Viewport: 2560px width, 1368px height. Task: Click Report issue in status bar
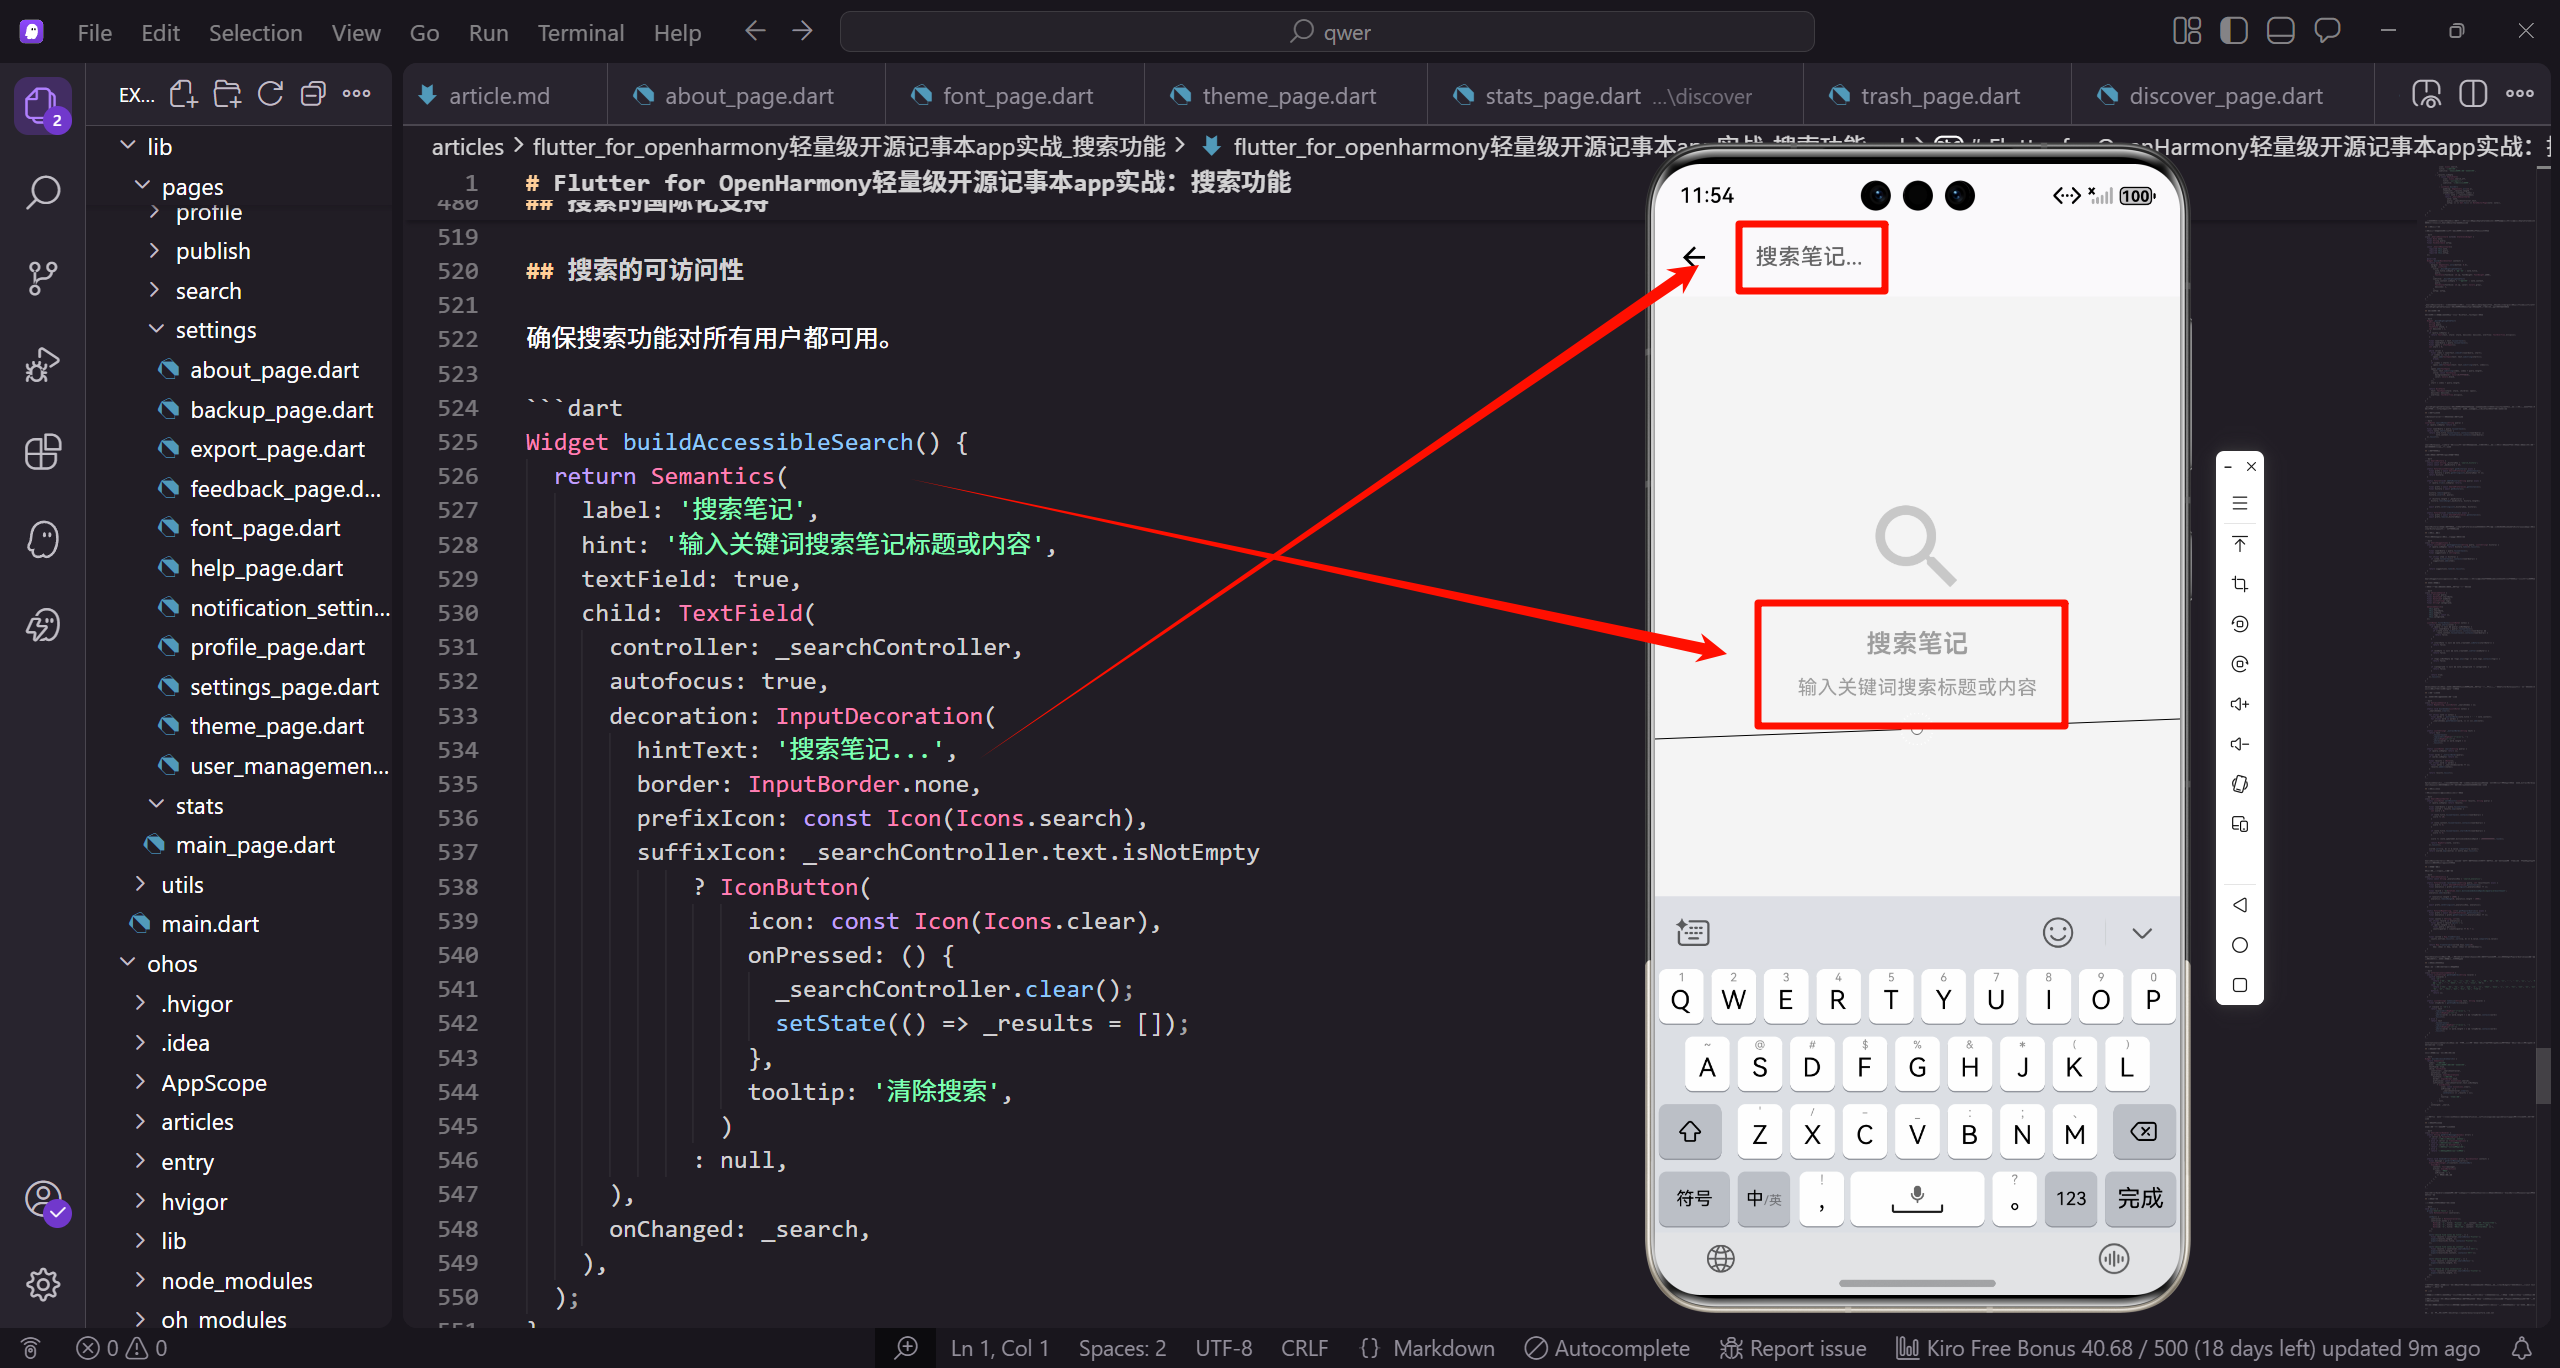[1793, 1348]
